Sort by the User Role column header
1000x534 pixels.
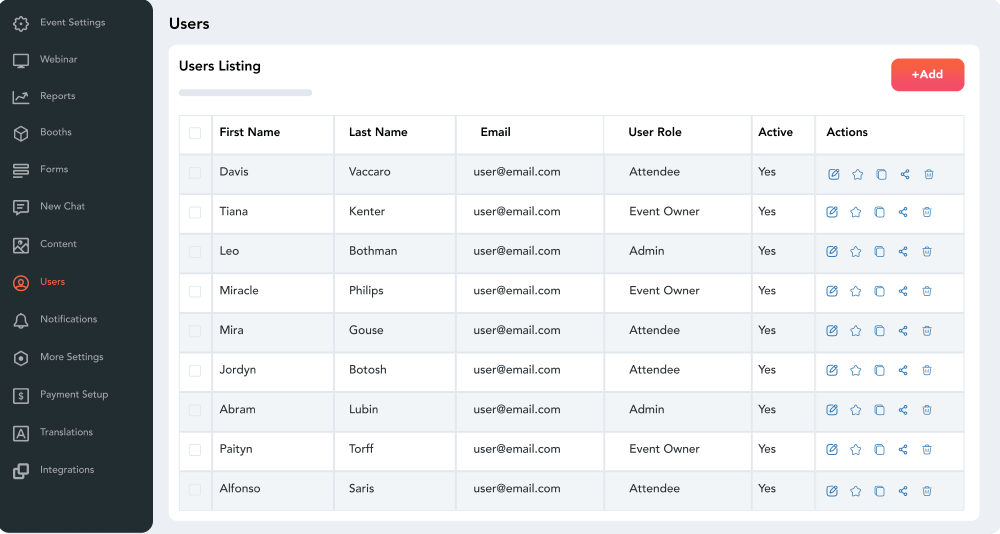click(655, 132)
